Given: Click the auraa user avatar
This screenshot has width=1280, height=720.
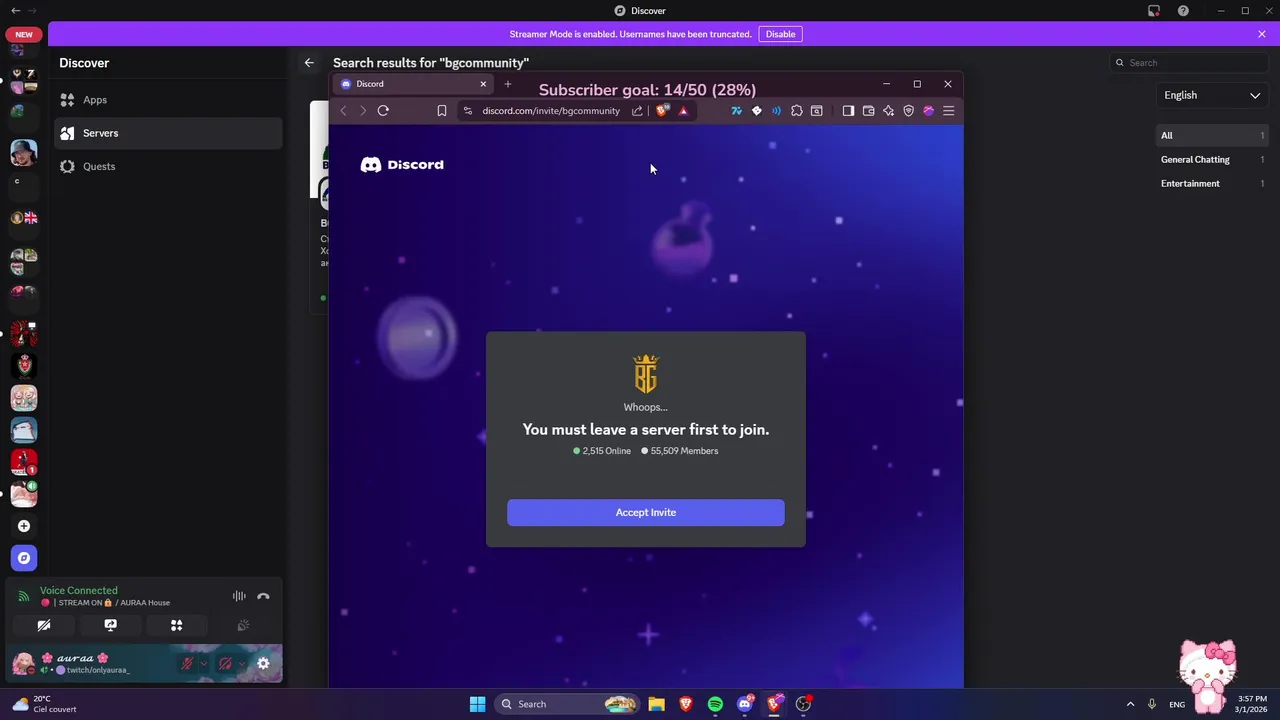Looking at the screenshot, I should 22,663.
